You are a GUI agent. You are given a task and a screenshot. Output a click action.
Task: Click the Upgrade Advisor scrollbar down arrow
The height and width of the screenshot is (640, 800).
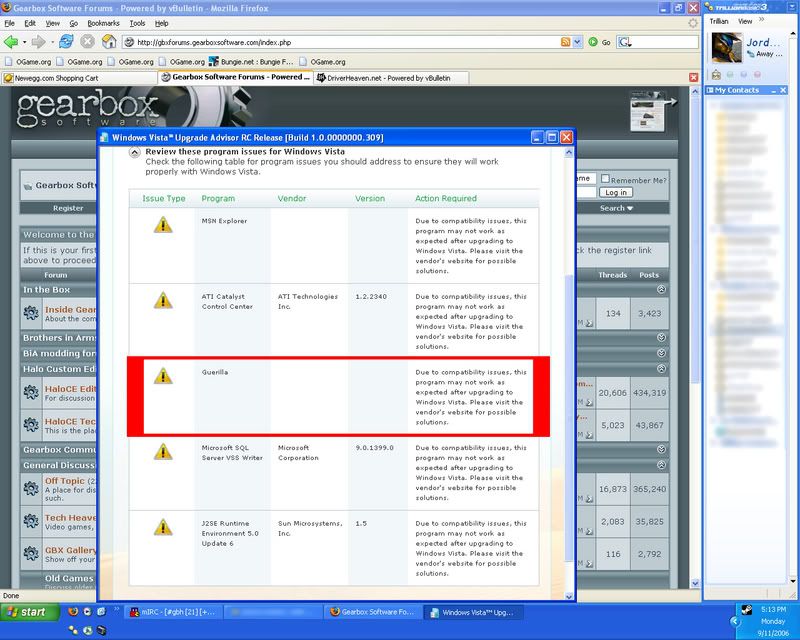pos(569,596)
